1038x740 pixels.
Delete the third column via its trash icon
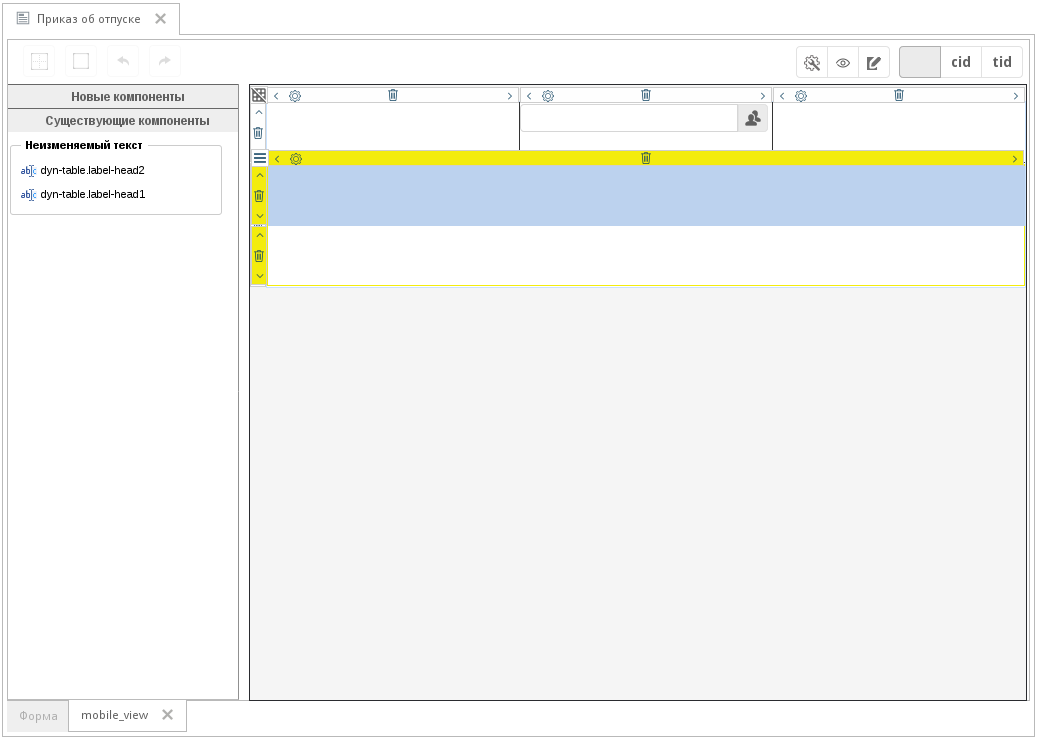pyautogui.click(x=899, y=95)
